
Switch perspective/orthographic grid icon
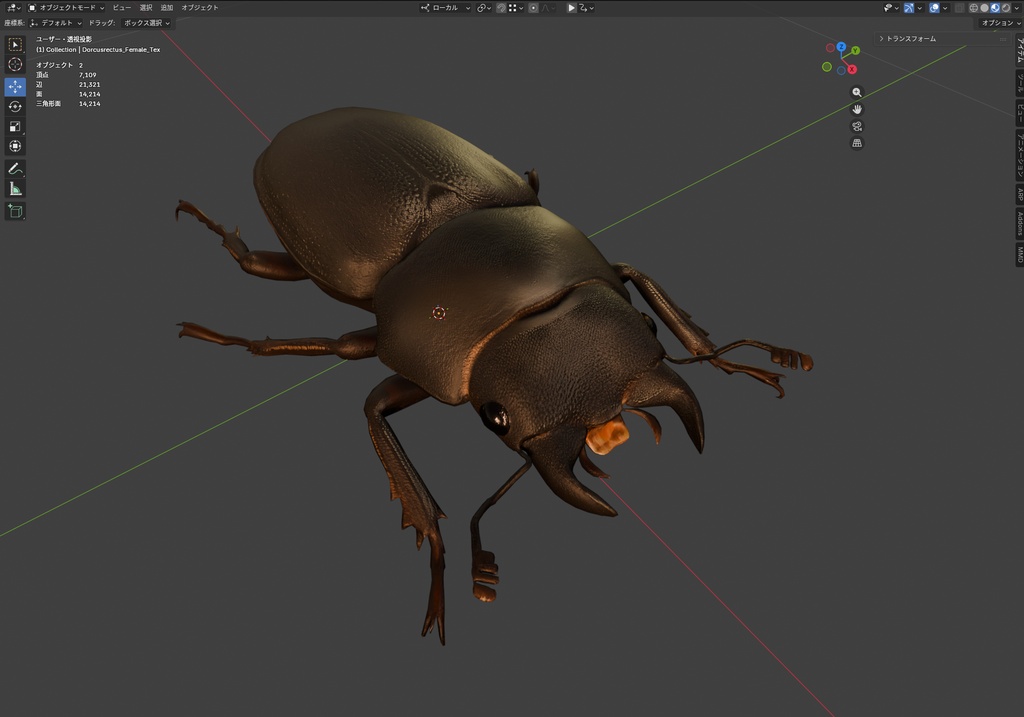[x=857, y=143]
